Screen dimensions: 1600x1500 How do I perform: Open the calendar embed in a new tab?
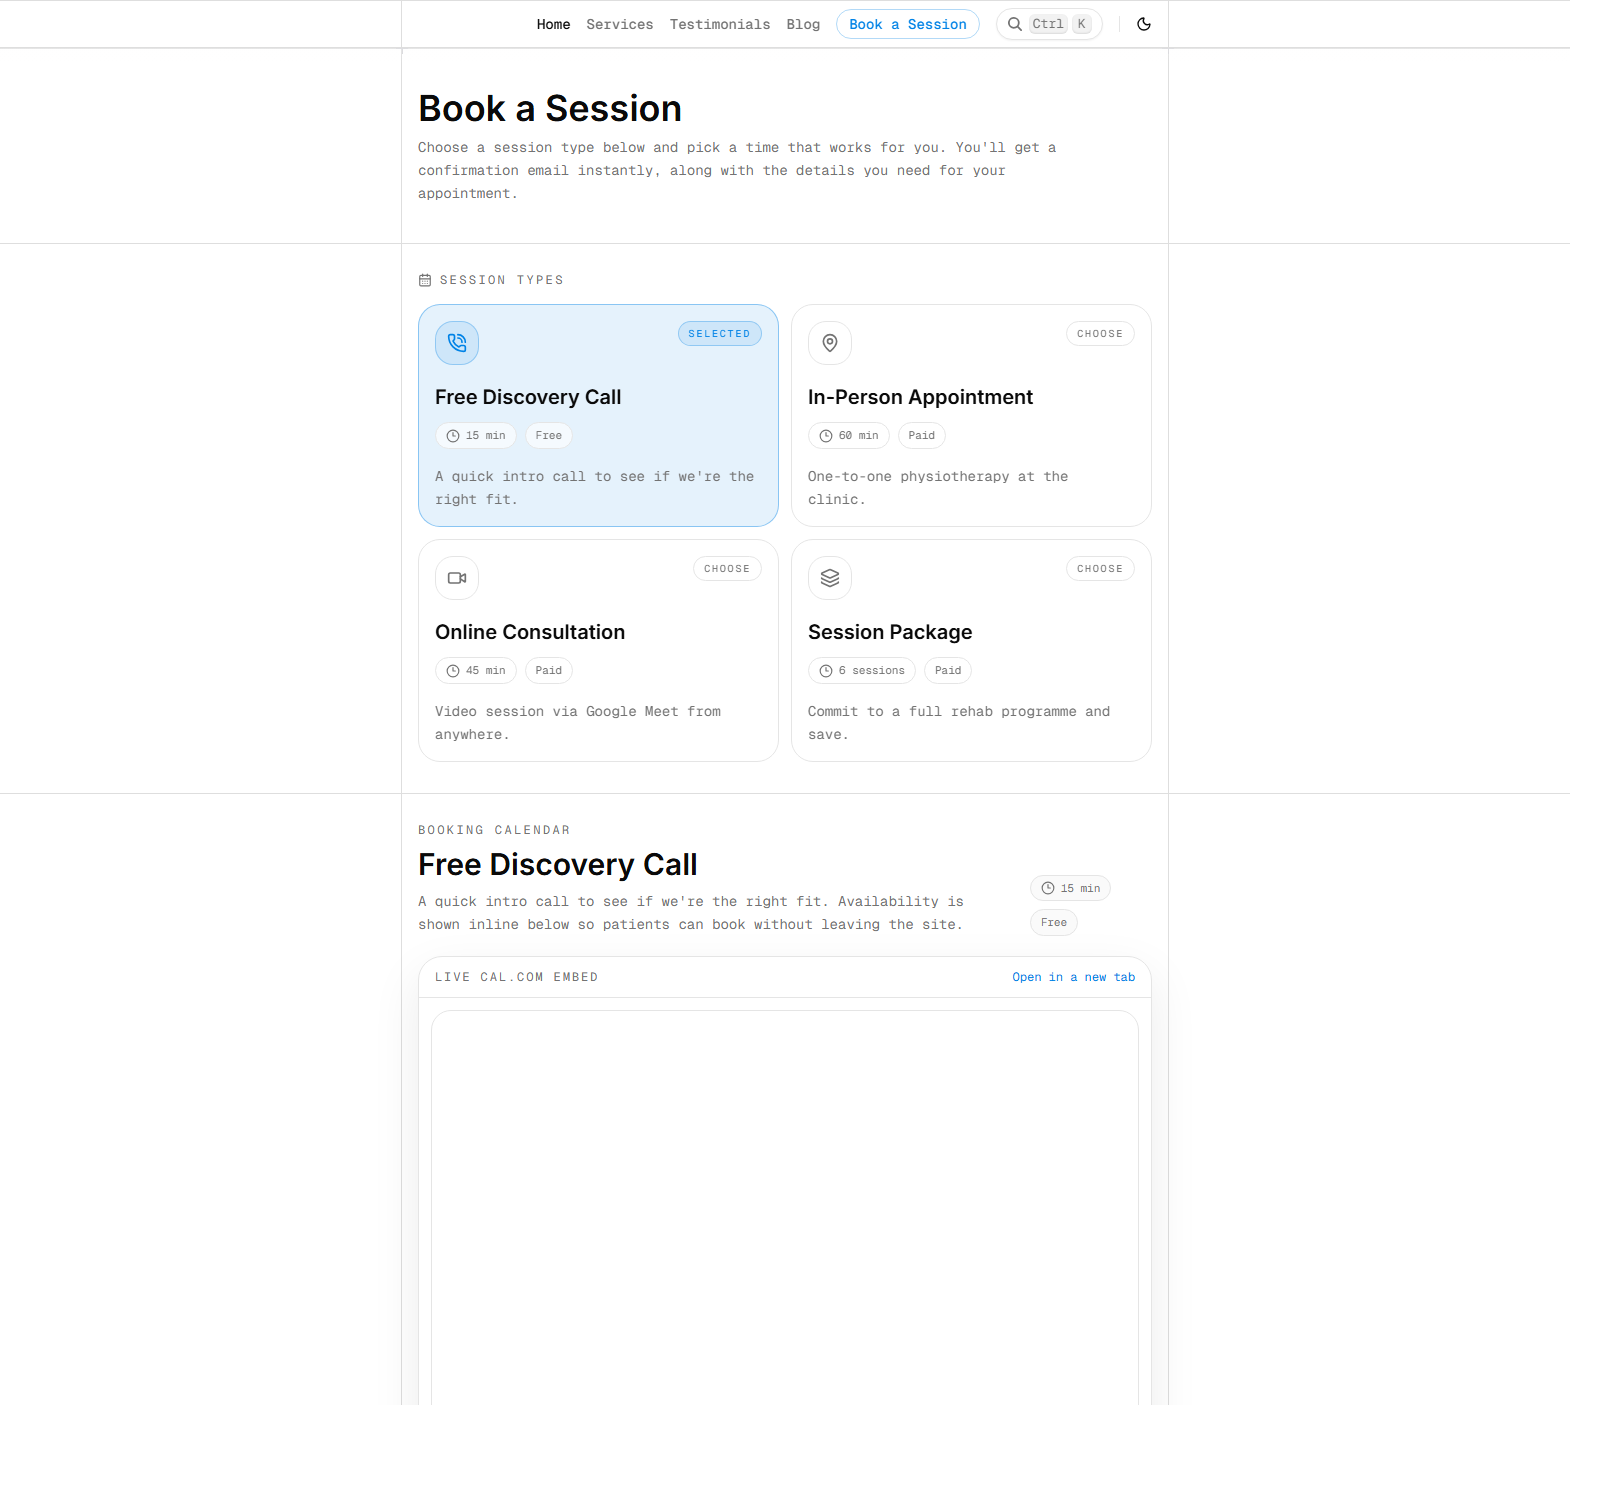pyautogui.click(x=1074, y=977)
